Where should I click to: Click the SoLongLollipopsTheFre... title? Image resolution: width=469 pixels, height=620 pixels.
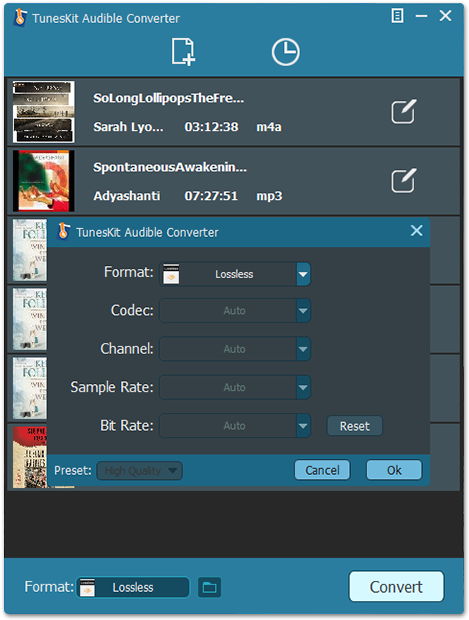(x=168, y=98)
